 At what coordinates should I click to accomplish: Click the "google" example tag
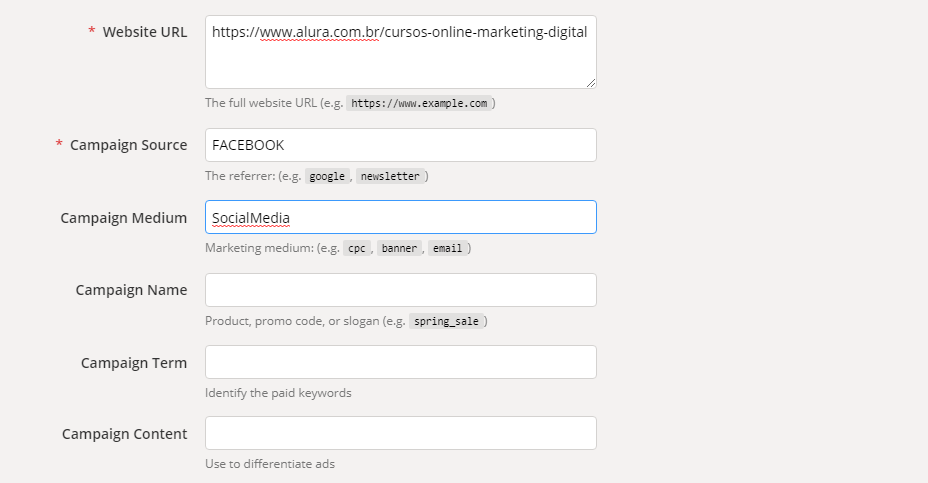(326, 176)
